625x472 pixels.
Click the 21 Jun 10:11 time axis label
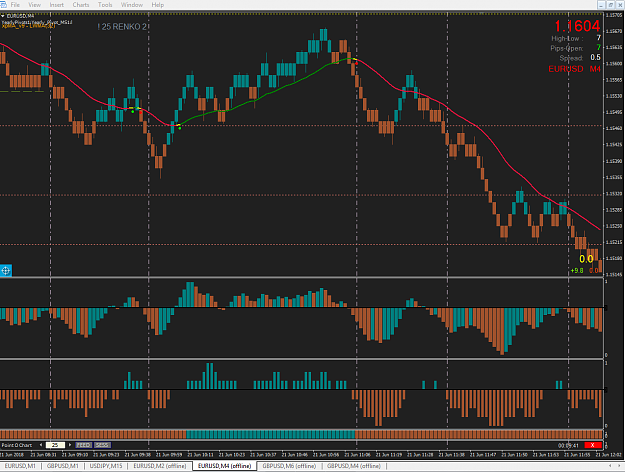coord(200,454)
